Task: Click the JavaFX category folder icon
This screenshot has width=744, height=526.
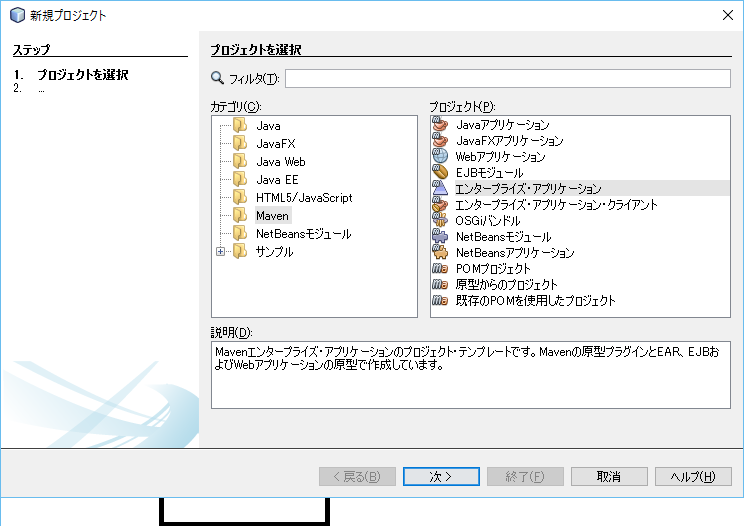Action: coord(240,143)
